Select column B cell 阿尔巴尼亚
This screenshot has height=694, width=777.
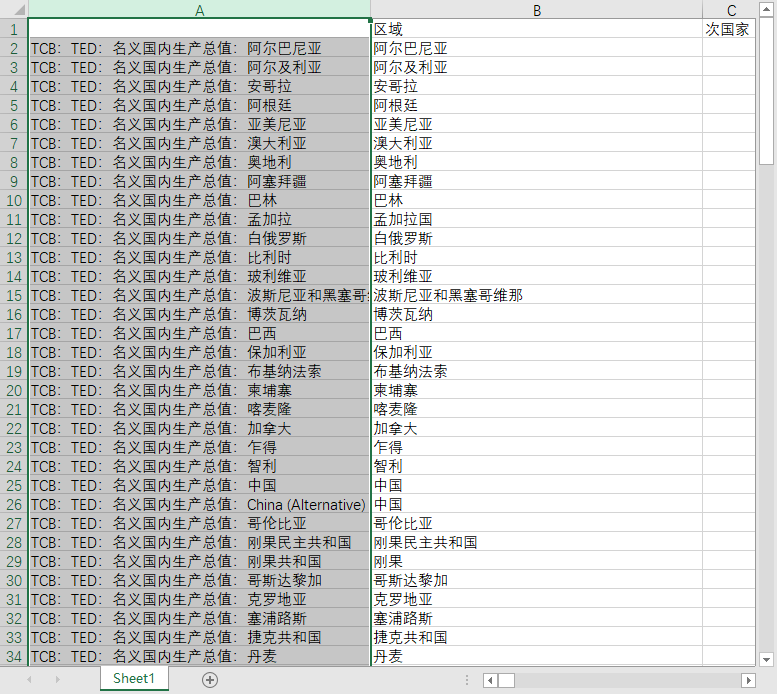537,48
